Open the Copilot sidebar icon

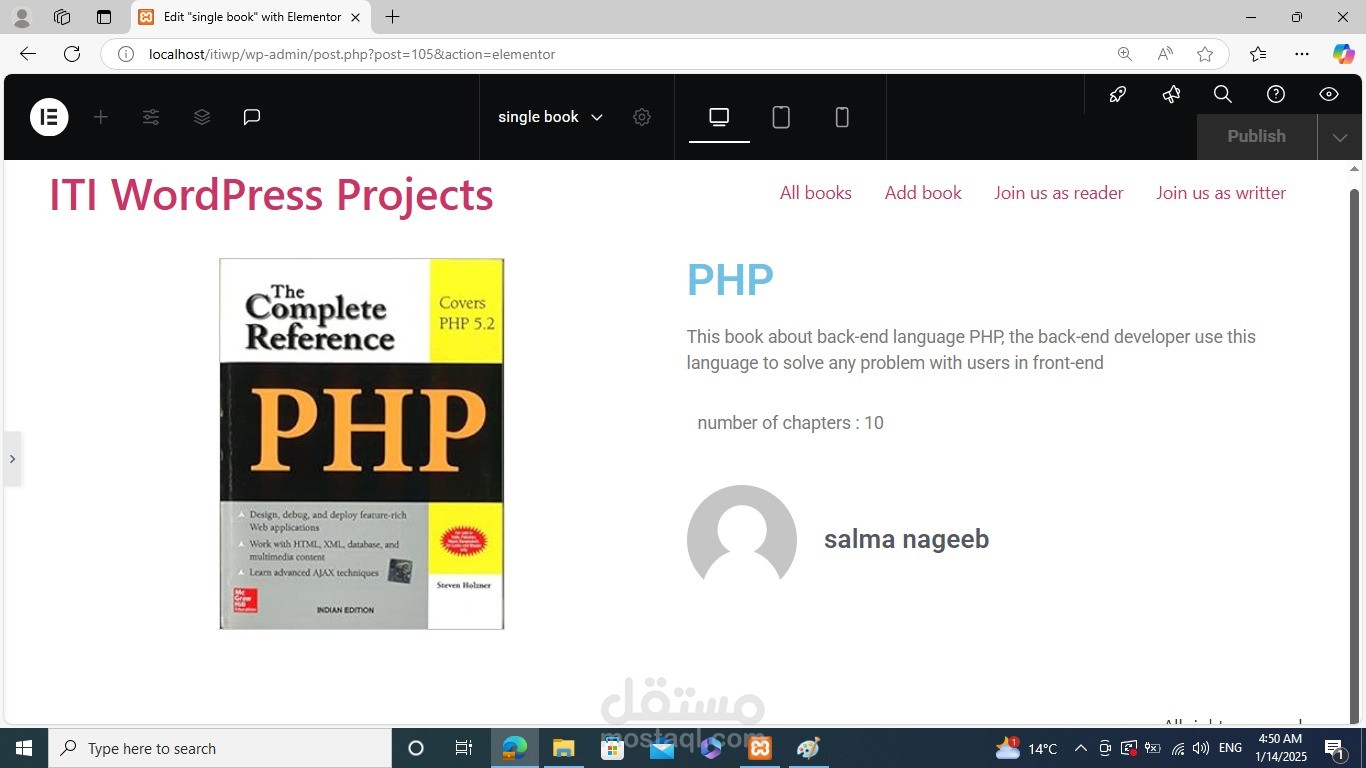tap(1343, 54)
